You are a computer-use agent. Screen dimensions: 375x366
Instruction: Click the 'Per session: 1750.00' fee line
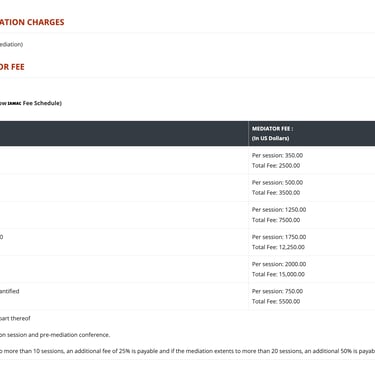coord(279,237)
